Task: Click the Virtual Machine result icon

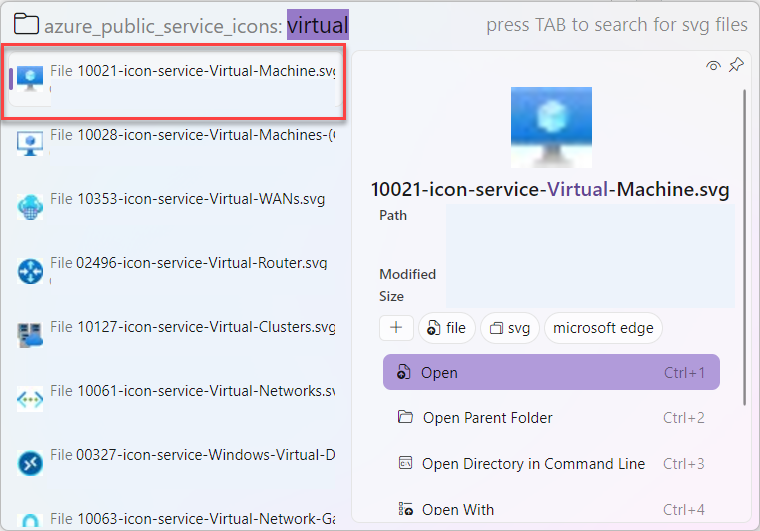Action: click(x=30, y=79)
